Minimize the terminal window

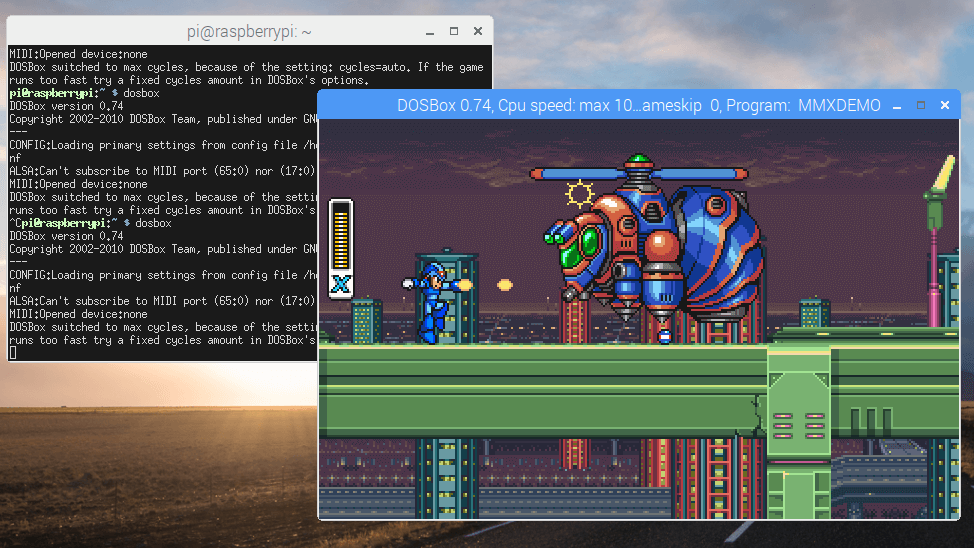point(428,31)
